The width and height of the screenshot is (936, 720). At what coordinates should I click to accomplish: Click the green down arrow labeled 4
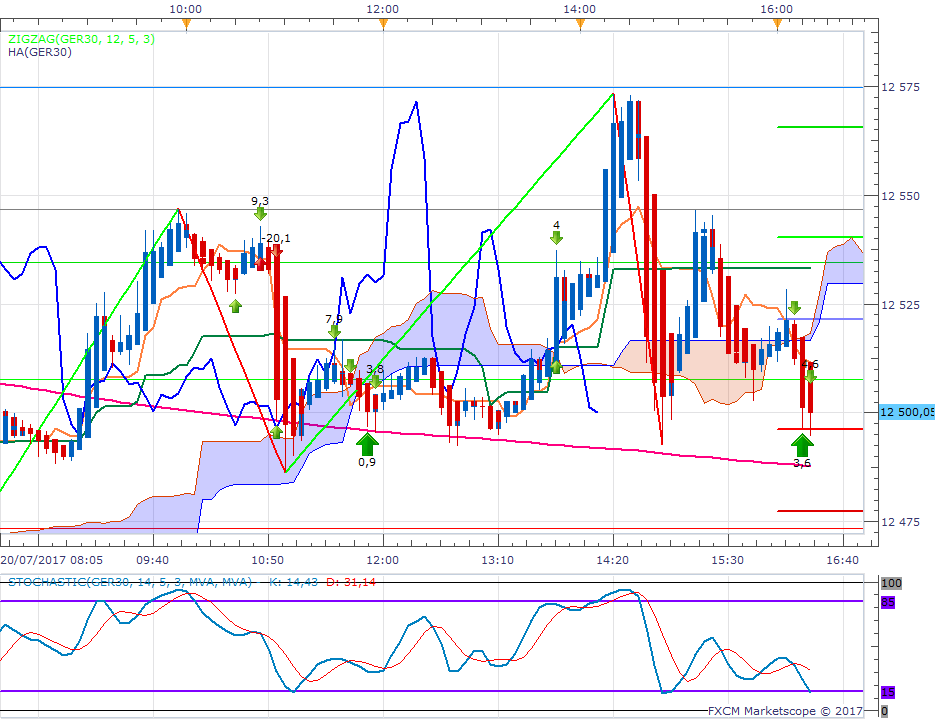click(x=556, y=238)
